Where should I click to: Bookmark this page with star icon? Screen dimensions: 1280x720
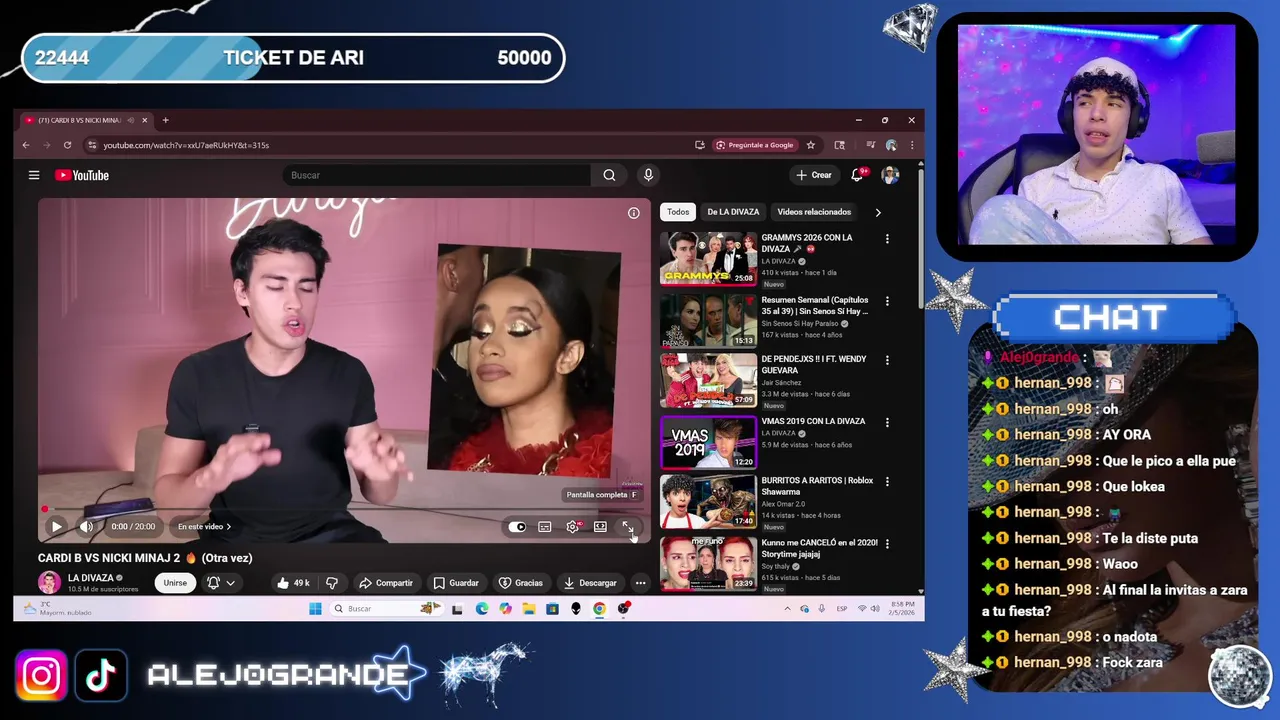(x=811, y=145)
